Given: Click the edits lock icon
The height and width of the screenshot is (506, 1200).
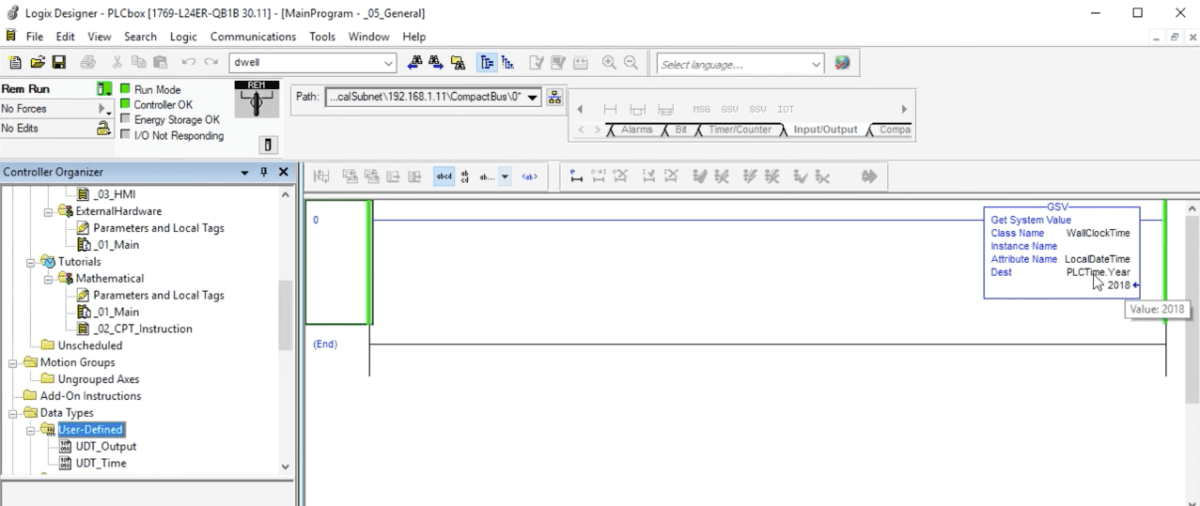Looking at the screenshot, I should 104,128.
